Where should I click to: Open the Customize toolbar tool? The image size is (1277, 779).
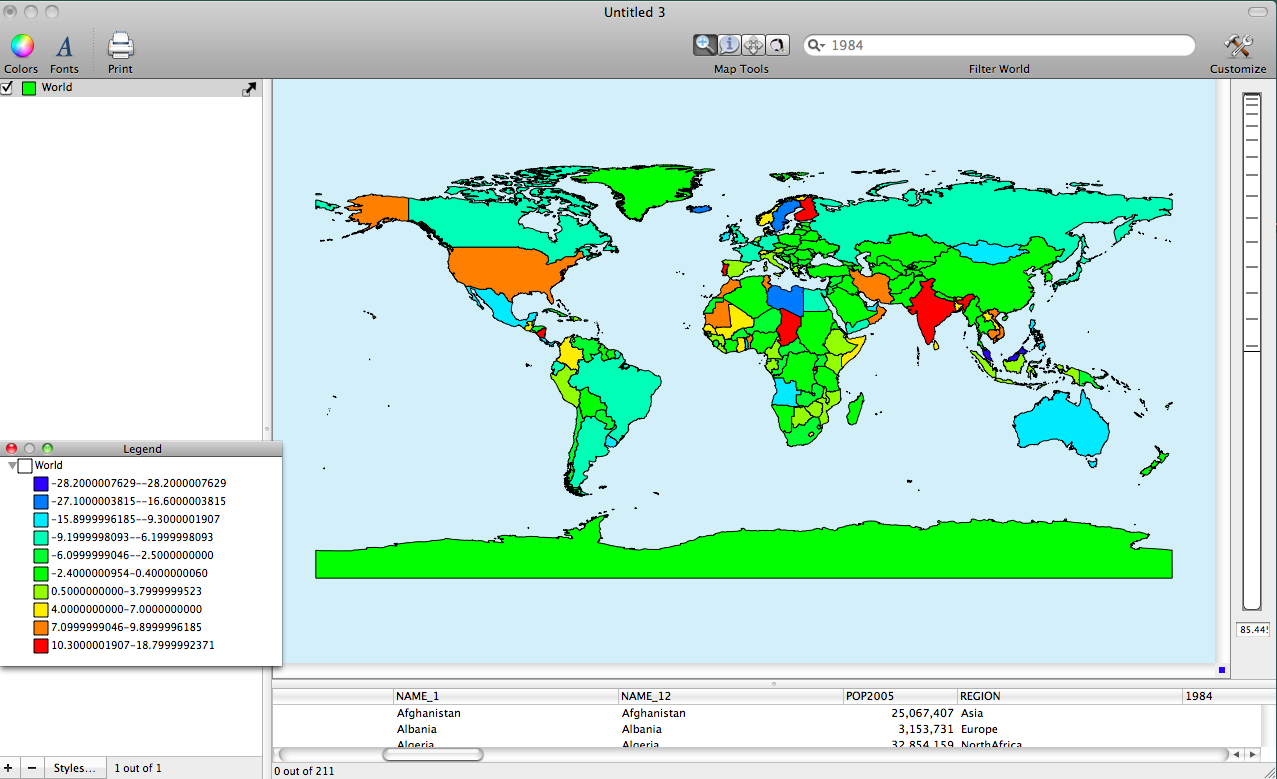[x=1237, y=46]
